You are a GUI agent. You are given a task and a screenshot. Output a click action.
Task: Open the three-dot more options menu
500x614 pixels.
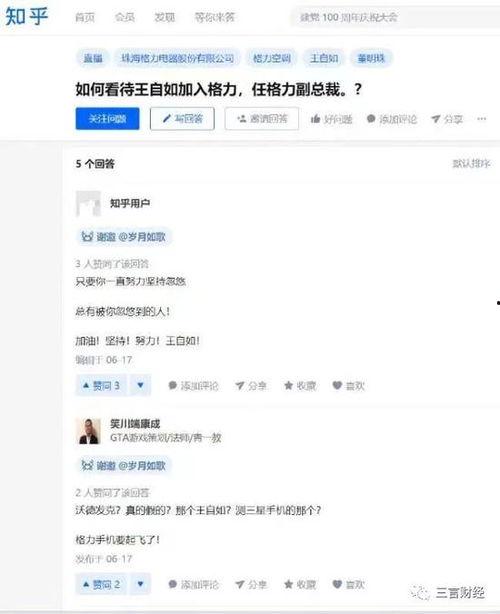[x=482, y=119]
